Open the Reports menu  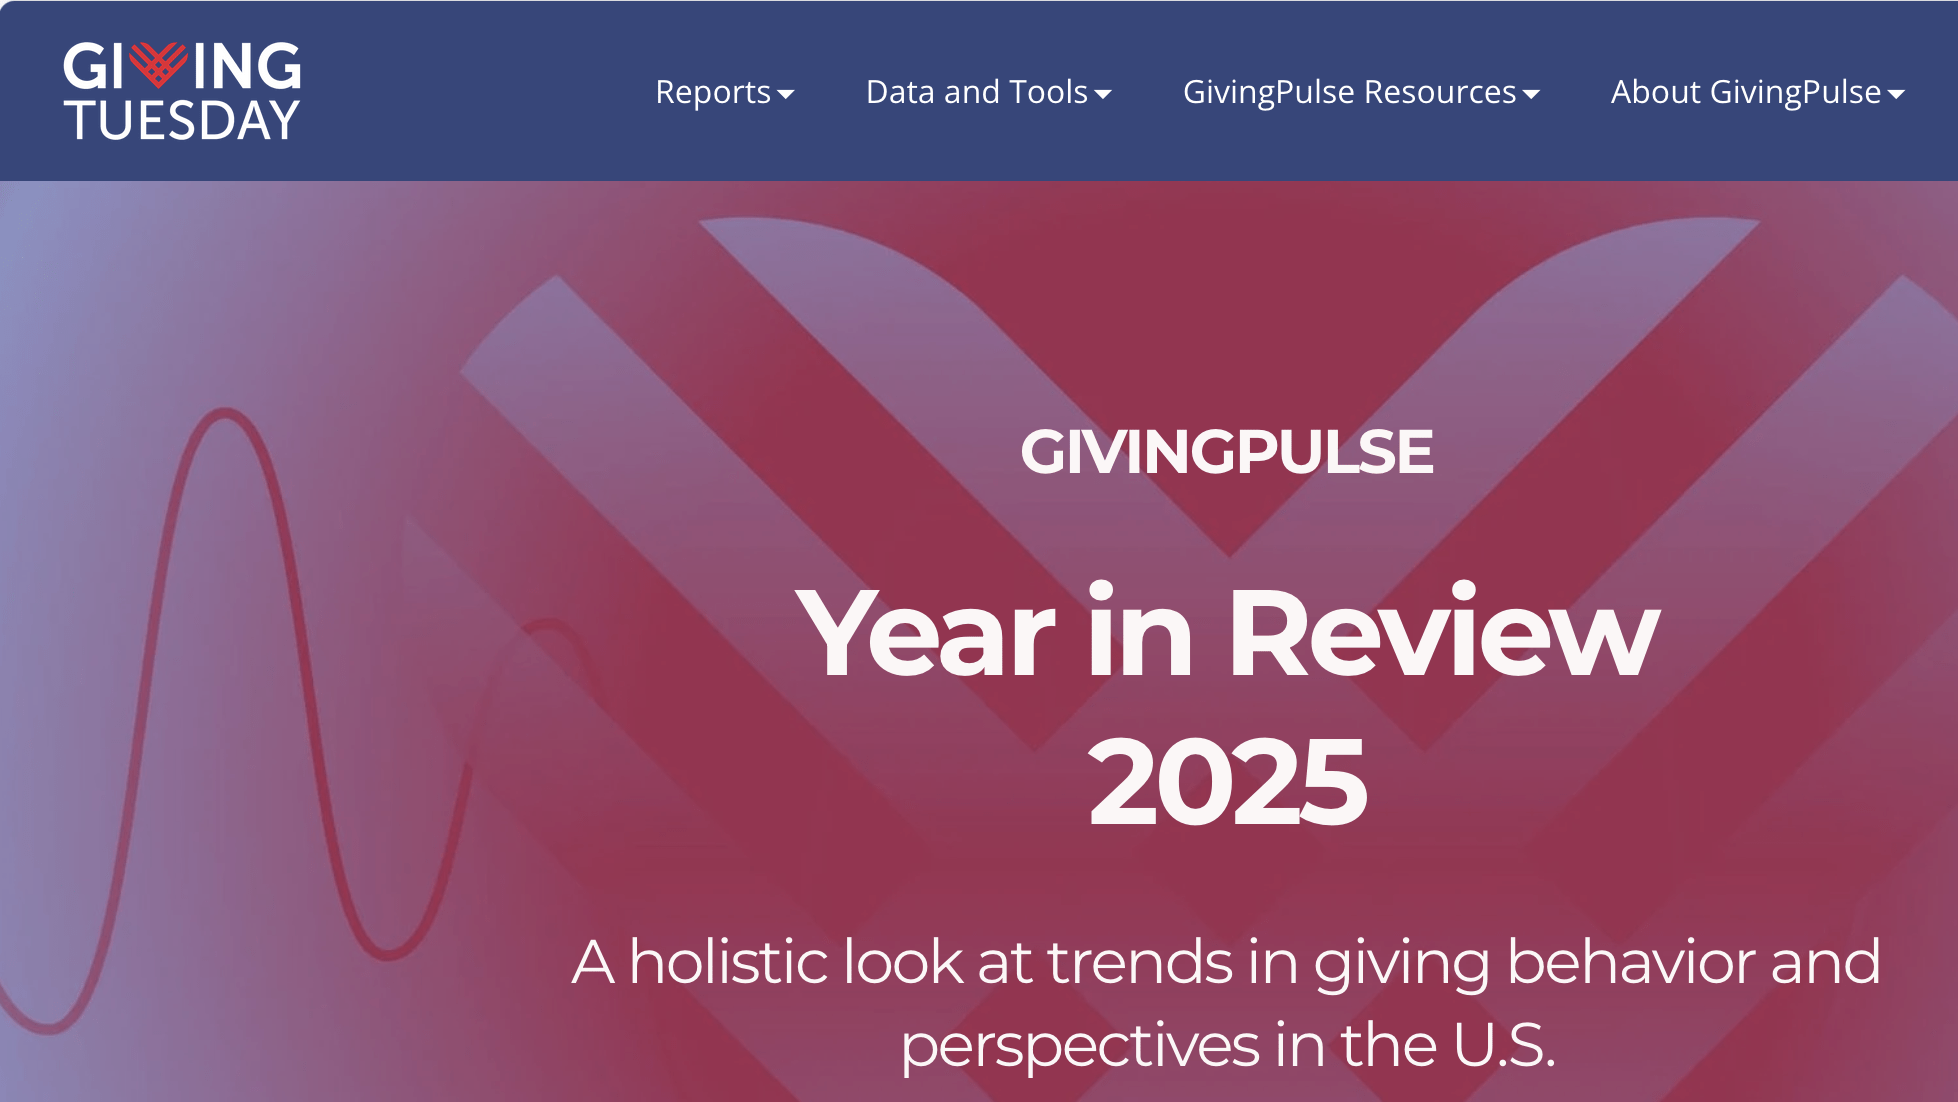713,92
